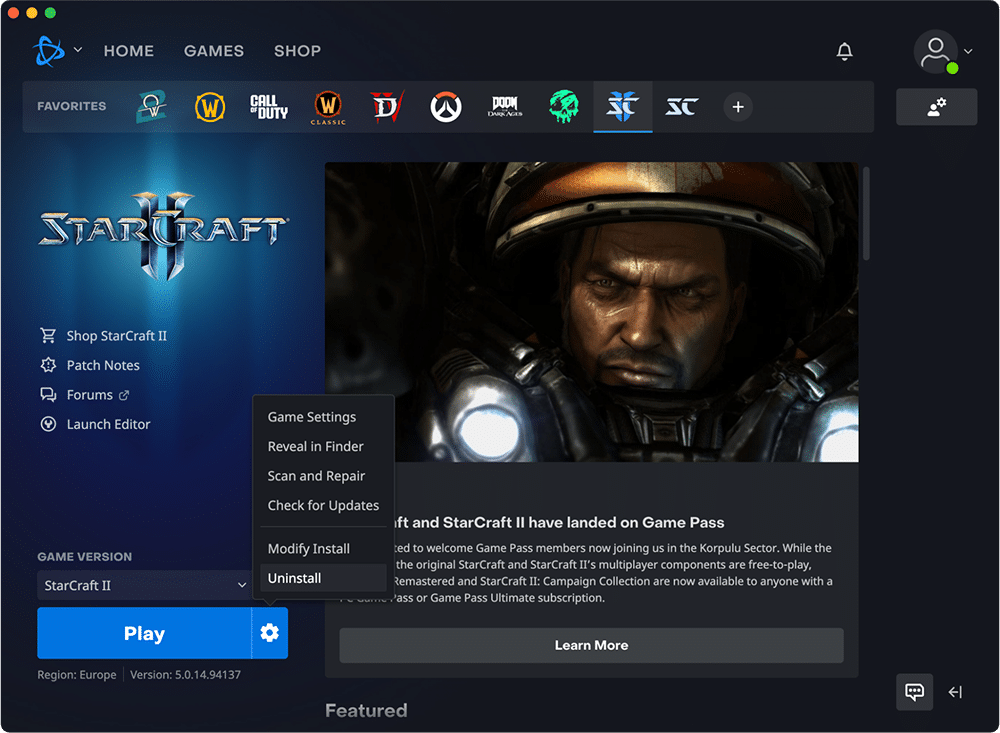
Task: Expand the Battle.net logo menu chevron
Action: pos(78,50)
